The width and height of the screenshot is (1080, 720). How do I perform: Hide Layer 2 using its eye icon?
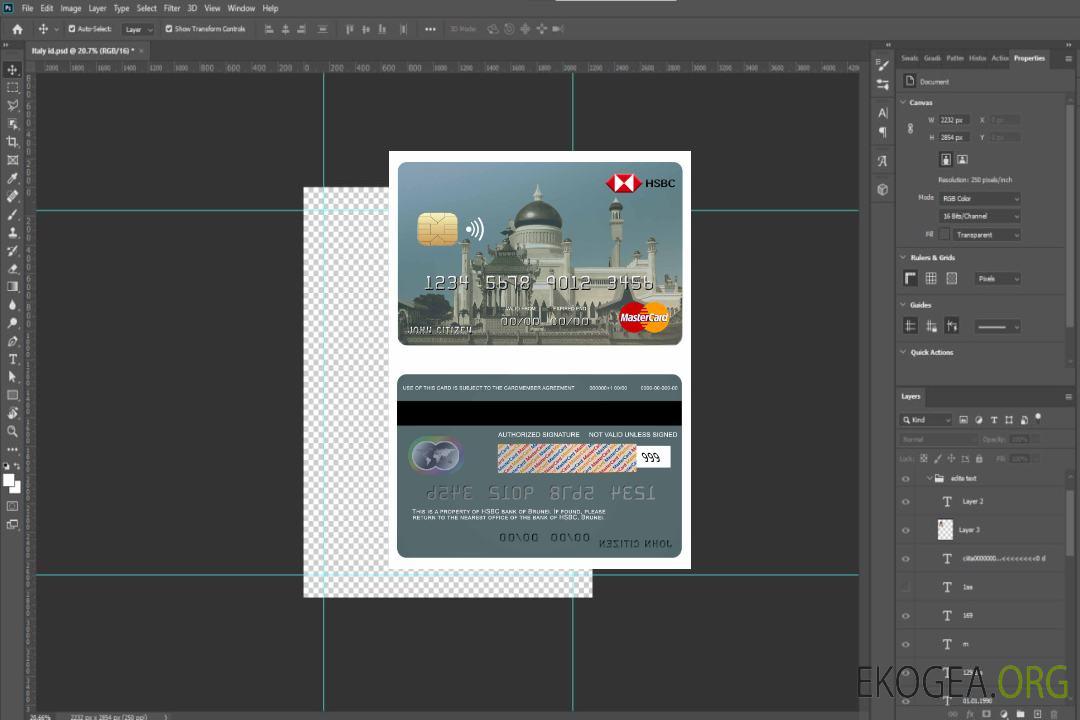(906, 502)
